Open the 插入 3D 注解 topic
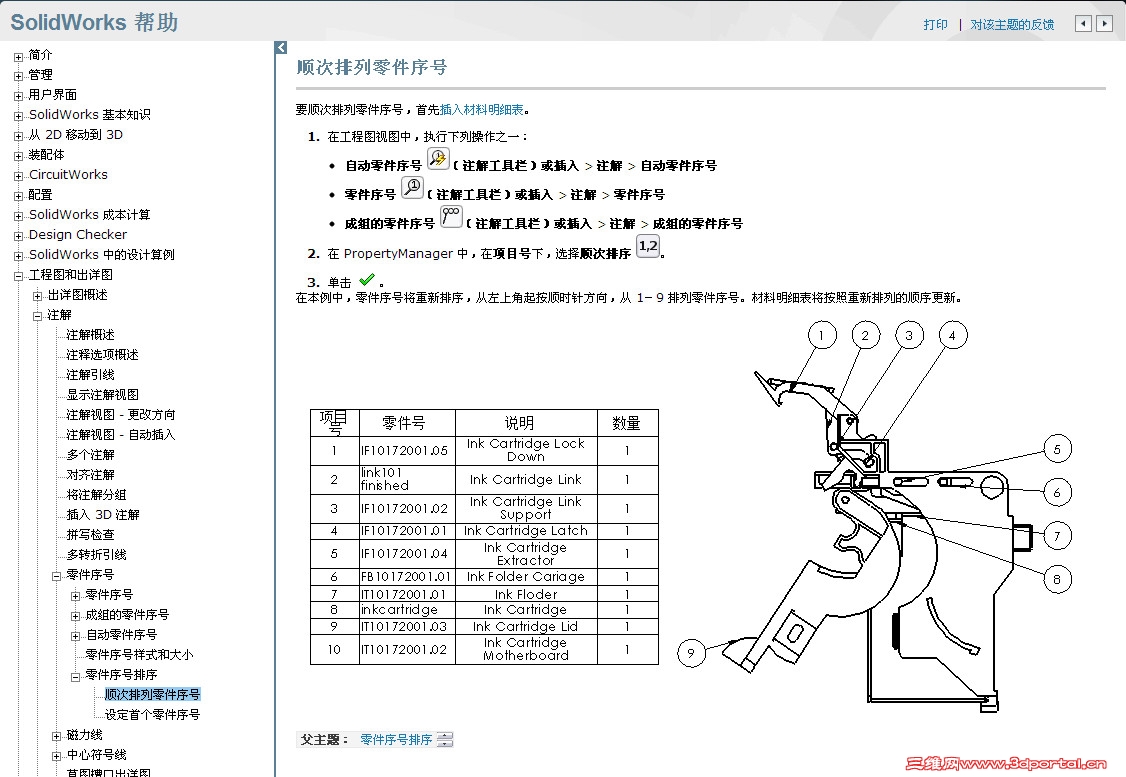Viewport: 1126px width, 777px height. [103, 515]
